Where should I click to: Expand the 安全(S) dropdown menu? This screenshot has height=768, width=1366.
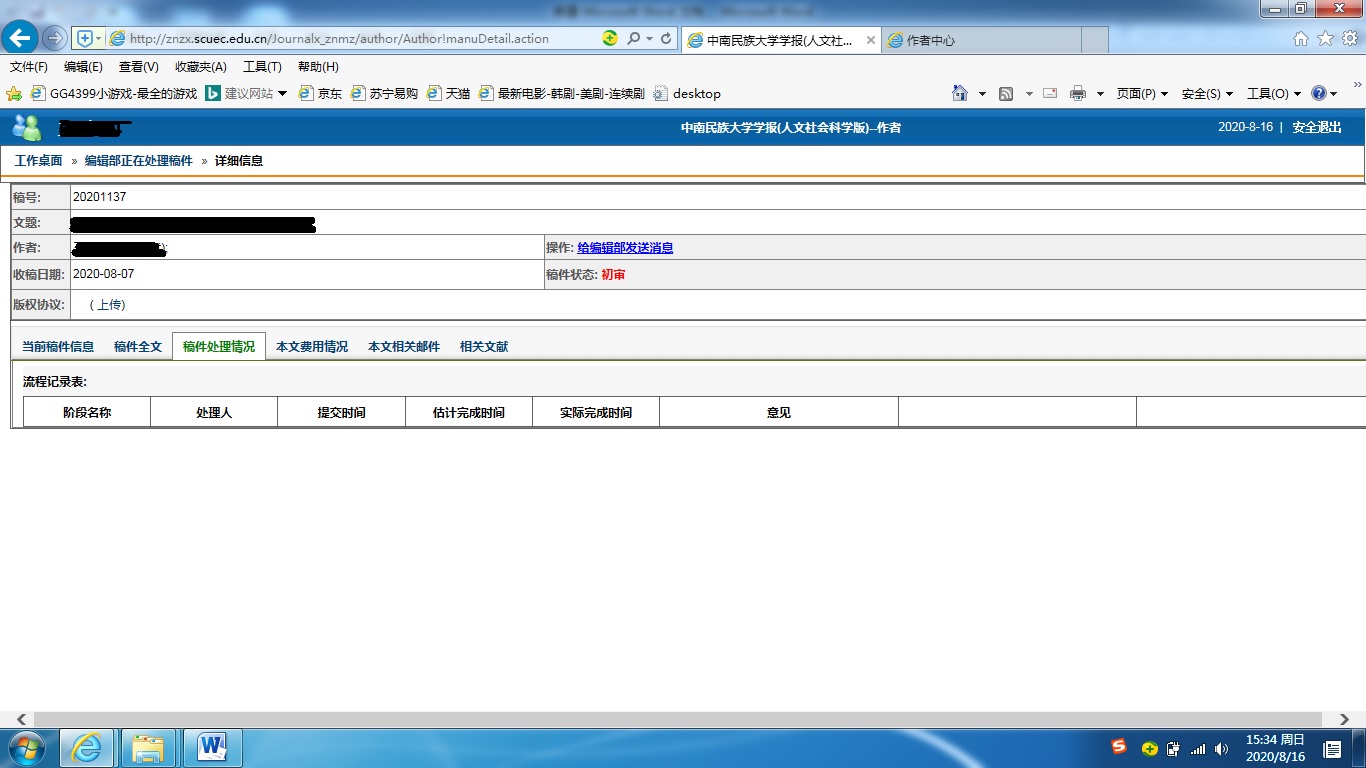point(1207,93)
